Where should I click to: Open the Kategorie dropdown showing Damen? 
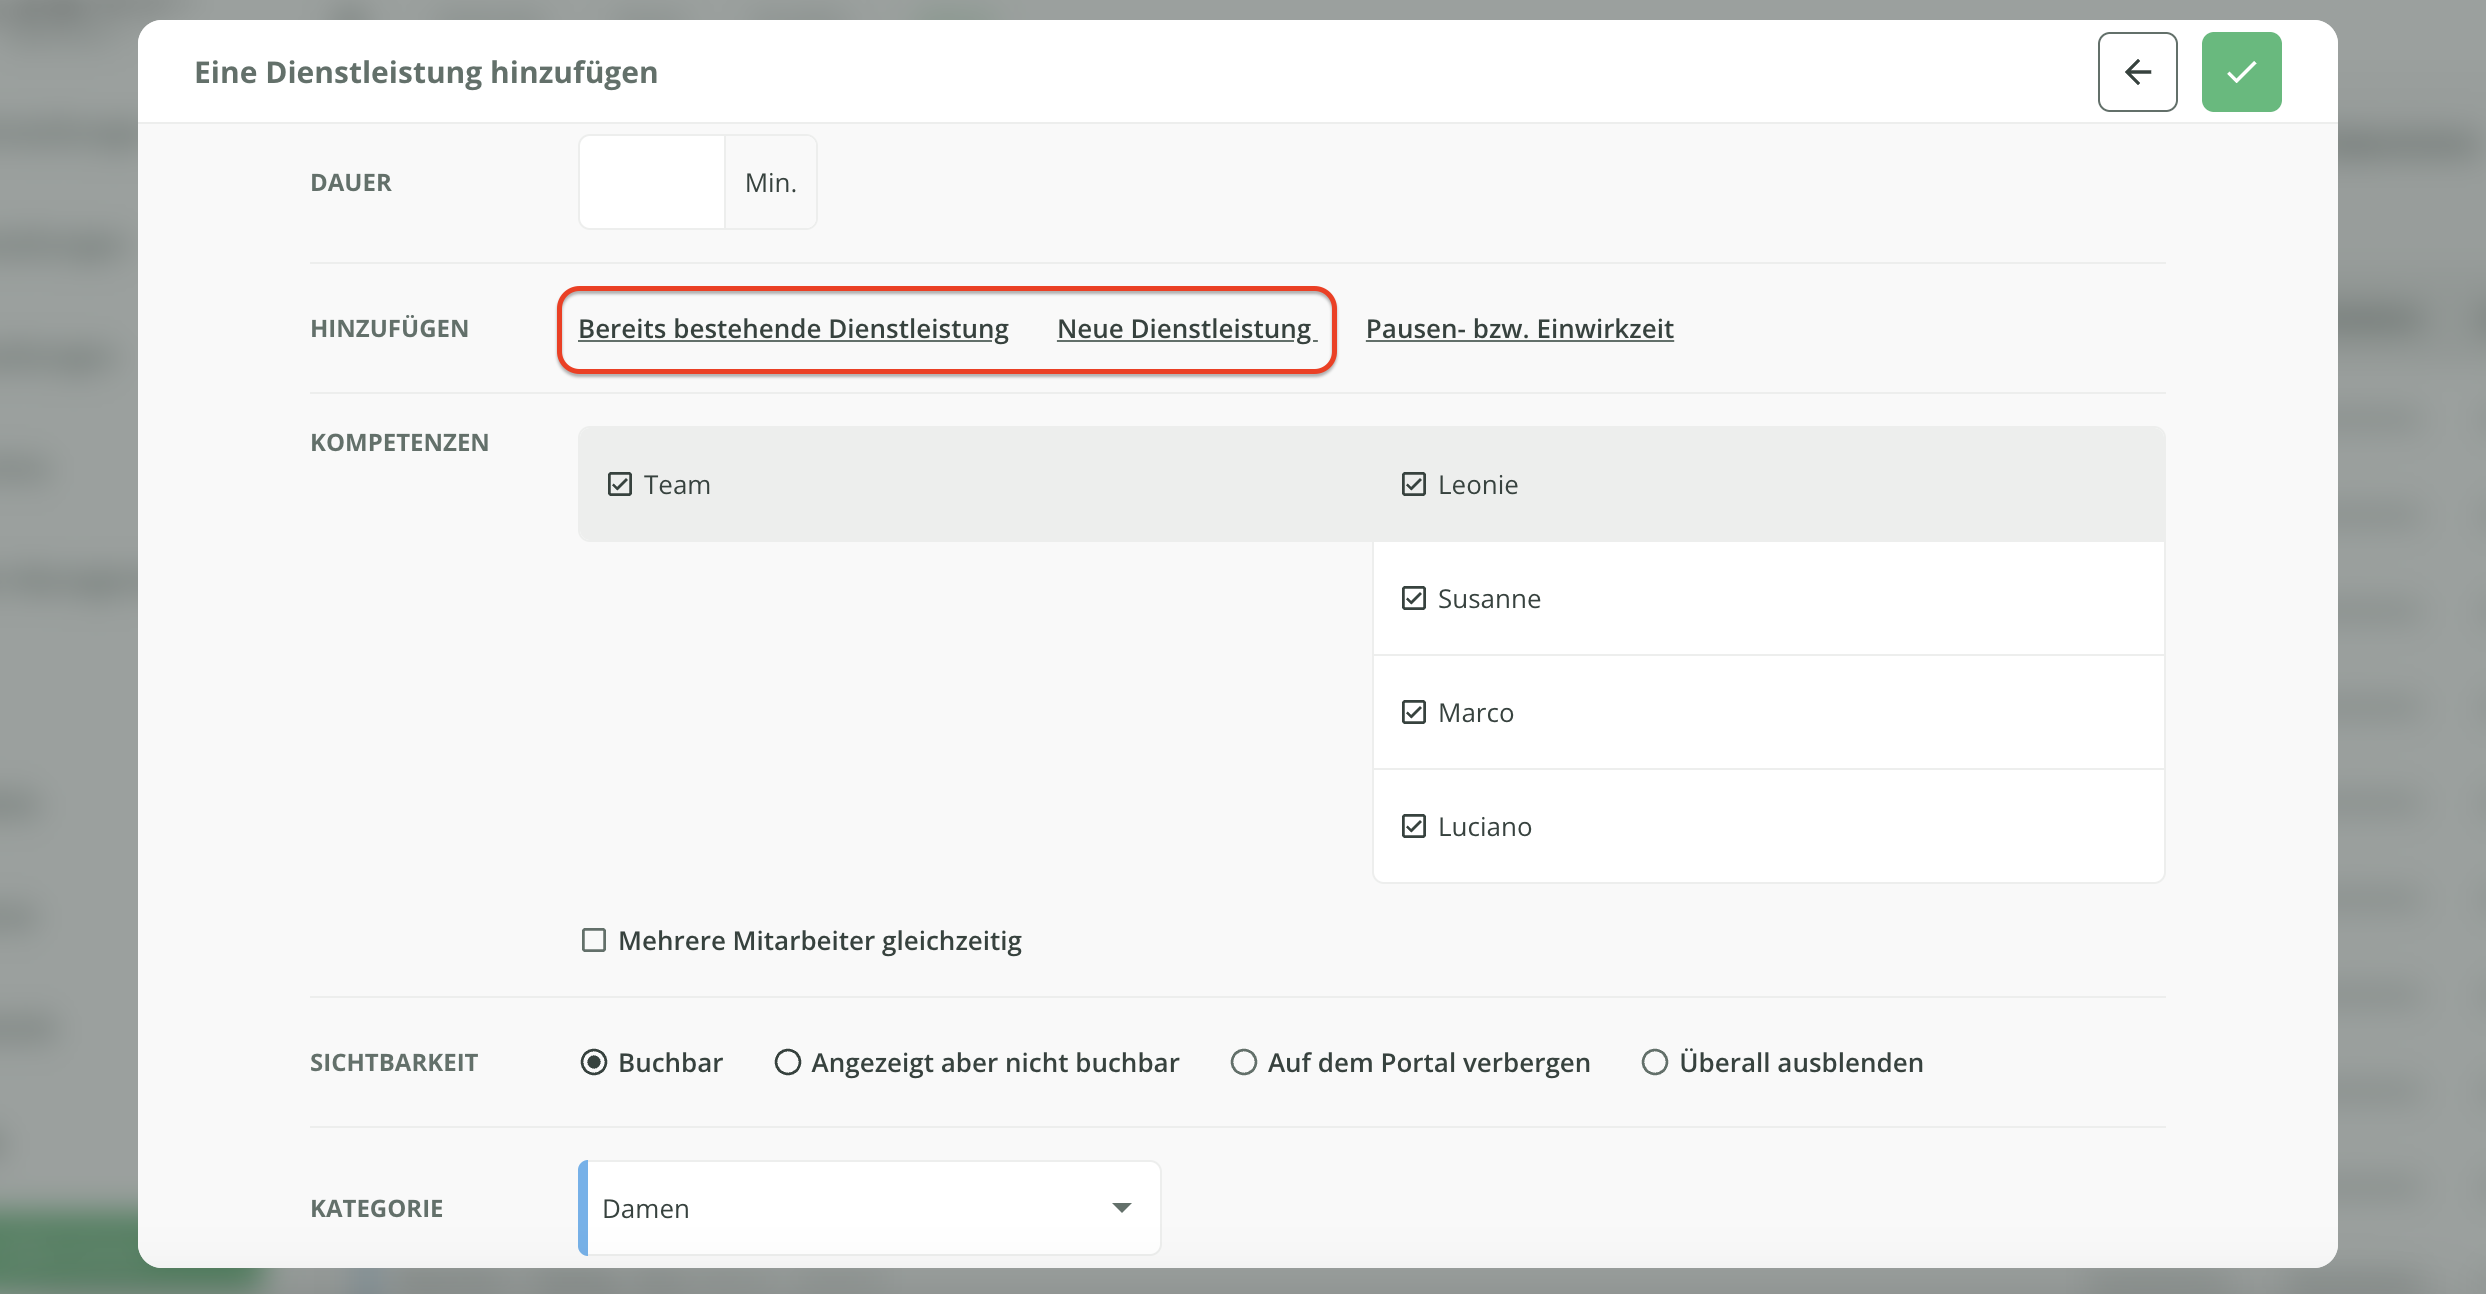850,1209
